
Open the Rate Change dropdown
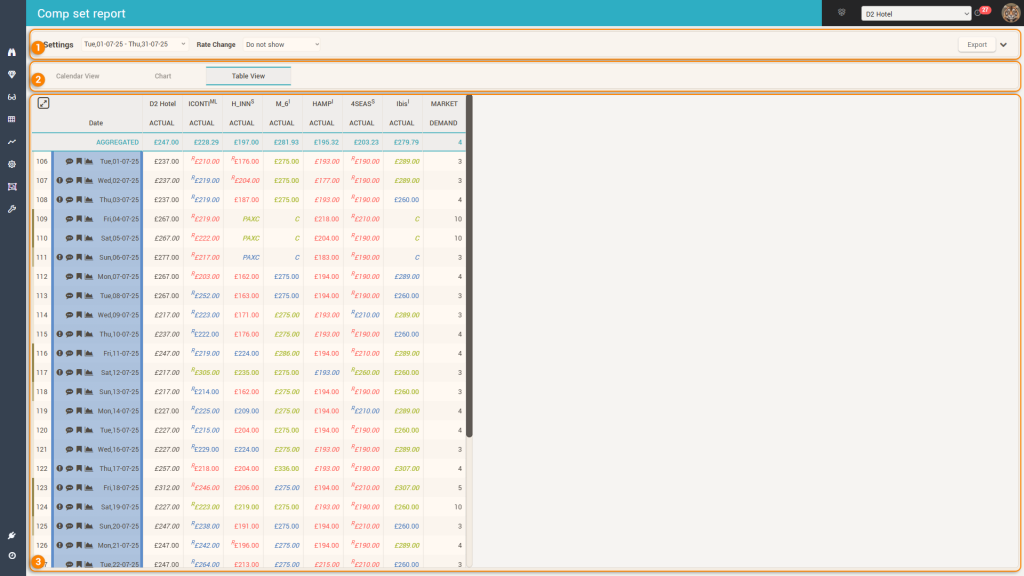coord(282,44)
